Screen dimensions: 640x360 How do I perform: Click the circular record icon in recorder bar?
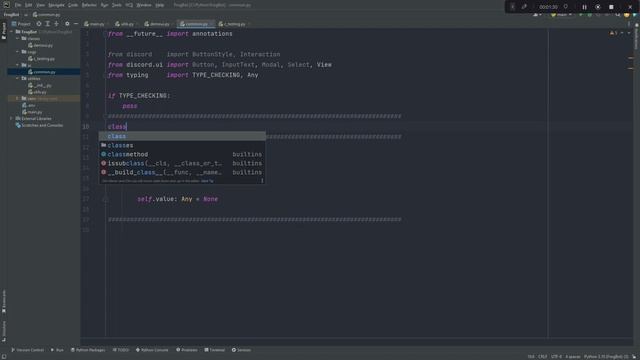point(598,7)
